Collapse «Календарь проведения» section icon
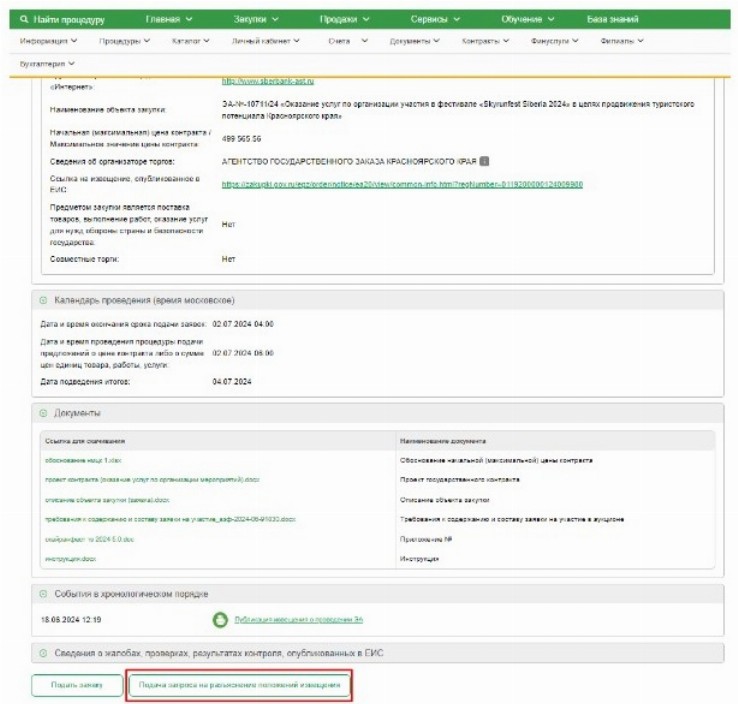The image size is (738, 704). 43,300
